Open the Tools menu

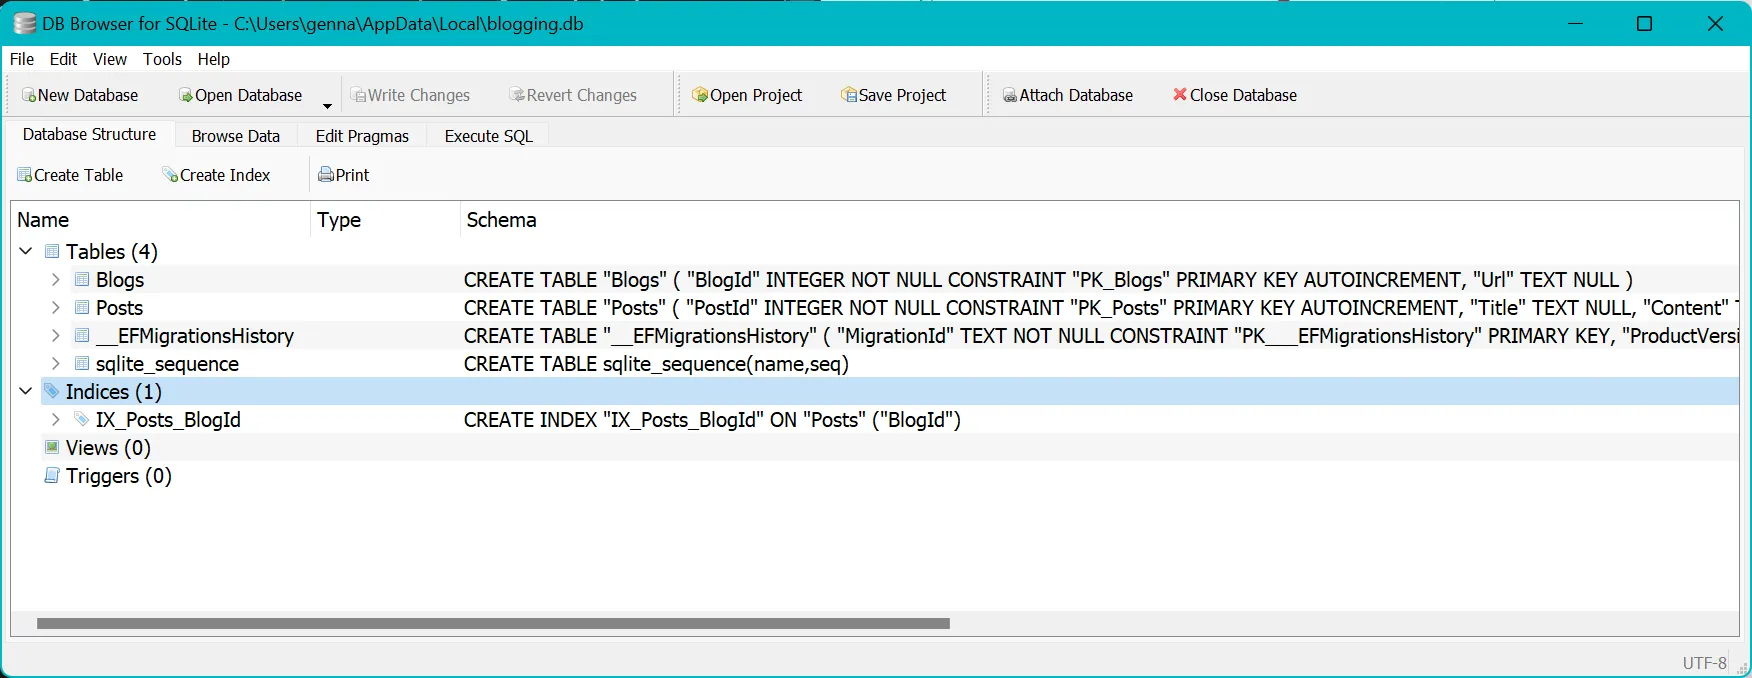(162, 59)
